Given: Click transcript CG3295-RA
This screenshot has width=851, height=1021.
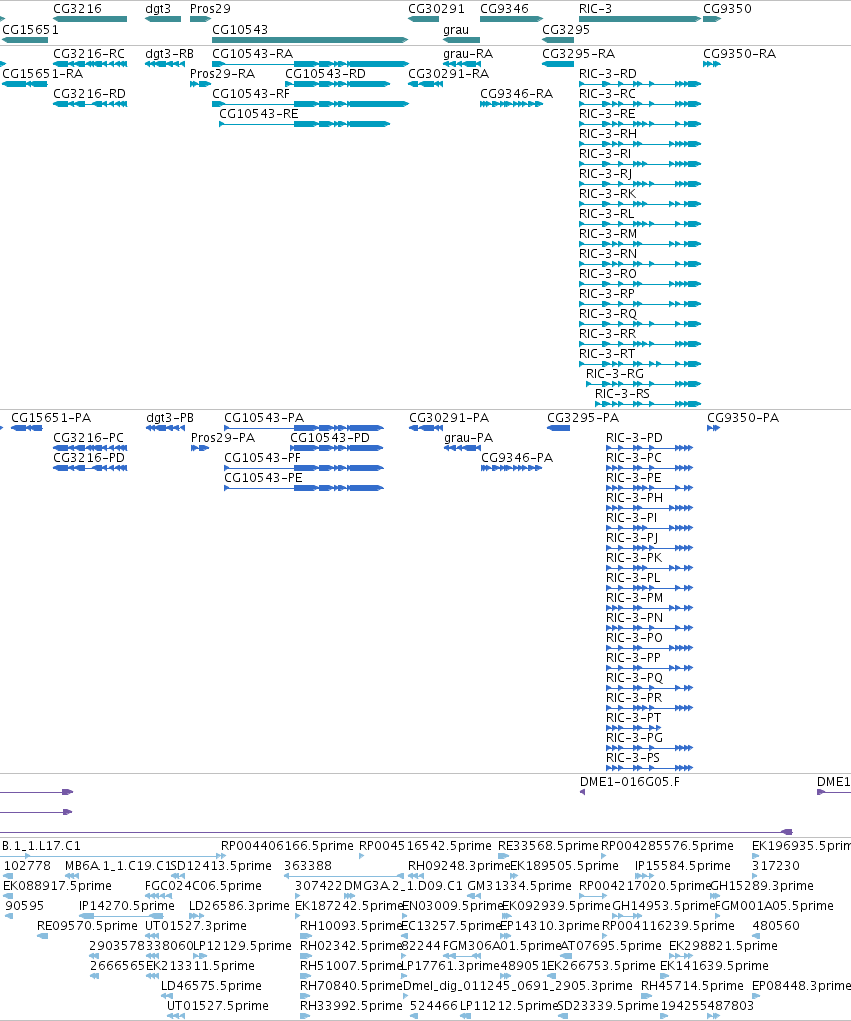Looking at the screenshot, I should [579, 54].
